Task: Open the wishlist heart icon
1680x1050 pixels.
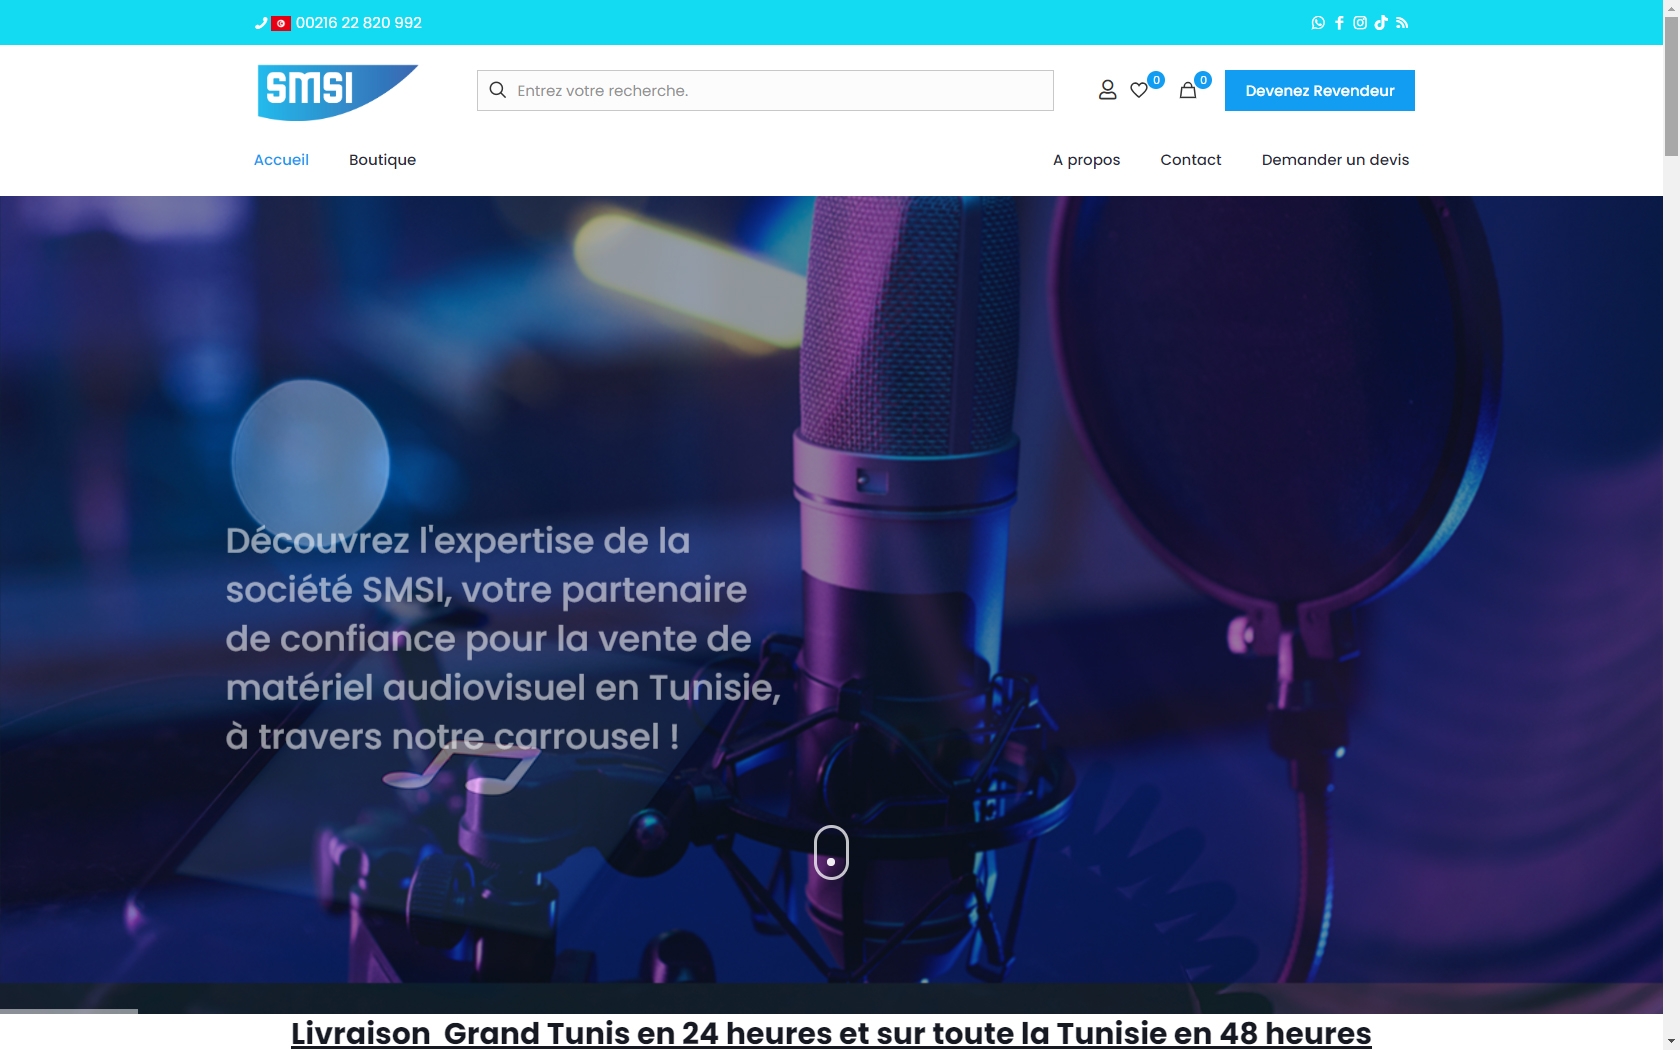Action: 1139,90
